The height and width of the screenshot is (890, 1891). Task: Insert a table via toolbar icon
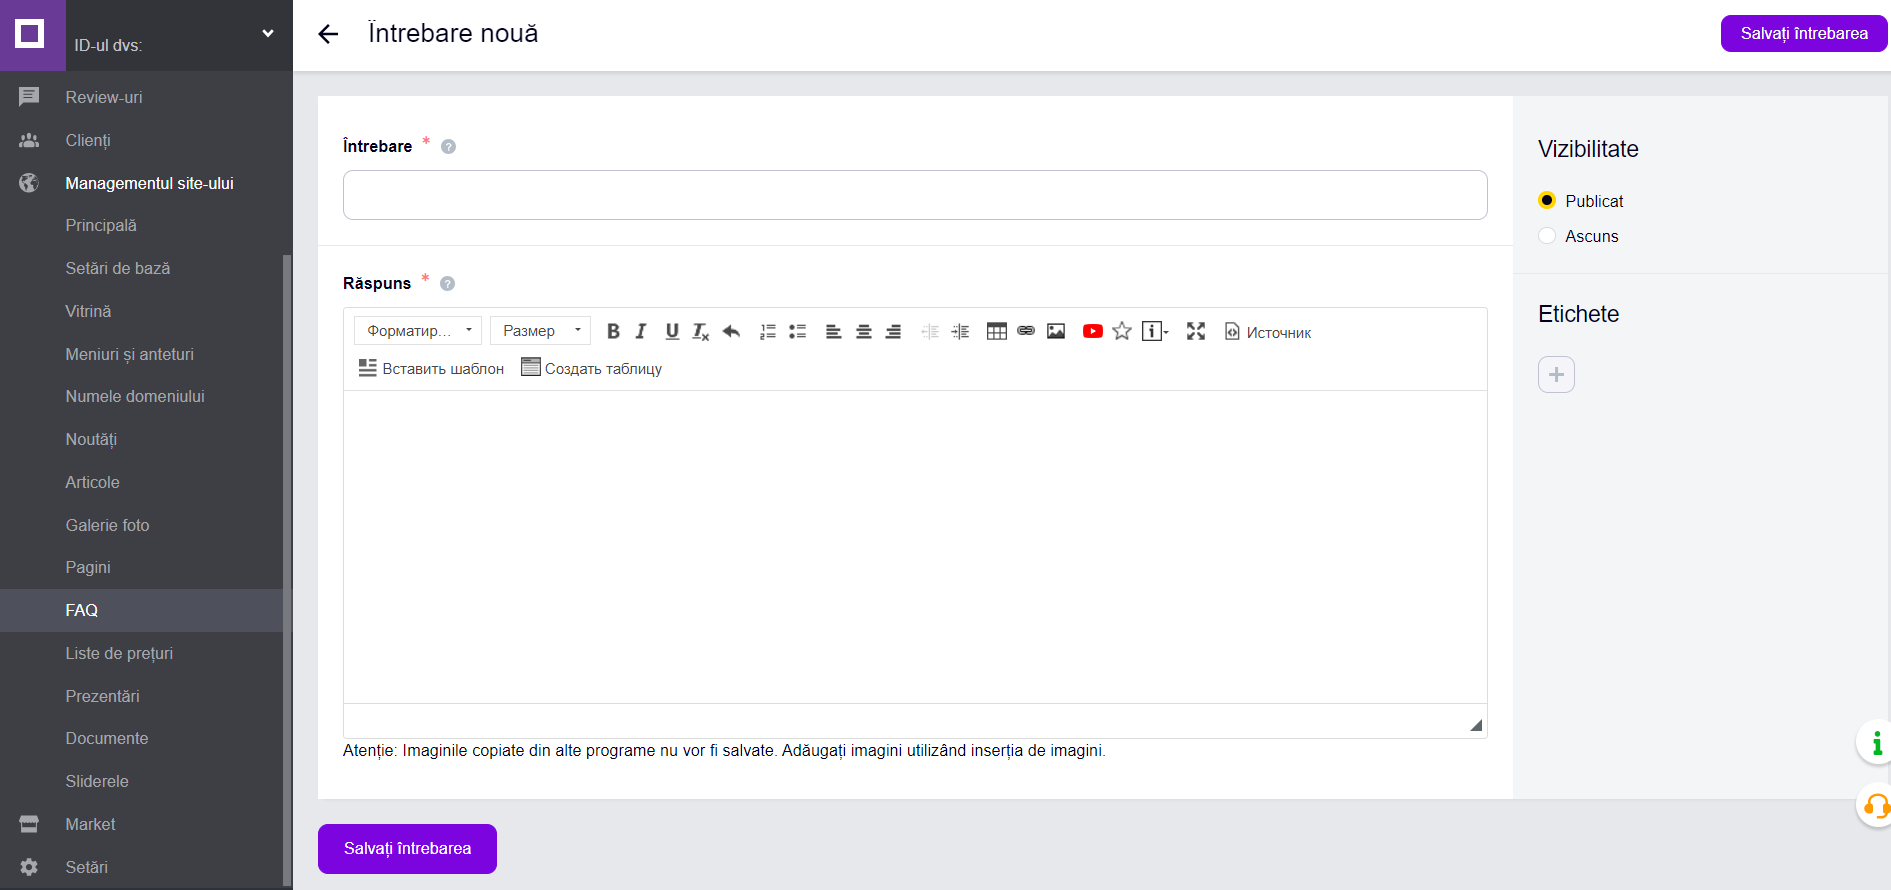point(997,331)
